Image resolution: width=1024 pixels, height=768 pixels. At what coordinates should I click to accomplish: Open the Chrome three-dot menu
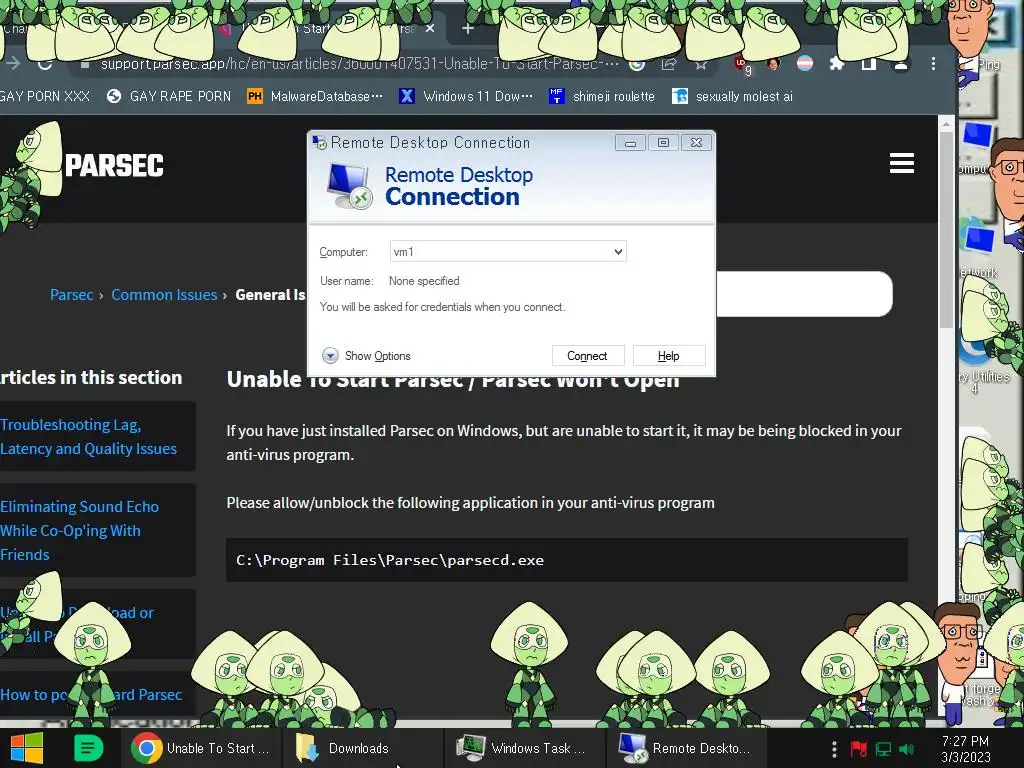tap(933, 63)
